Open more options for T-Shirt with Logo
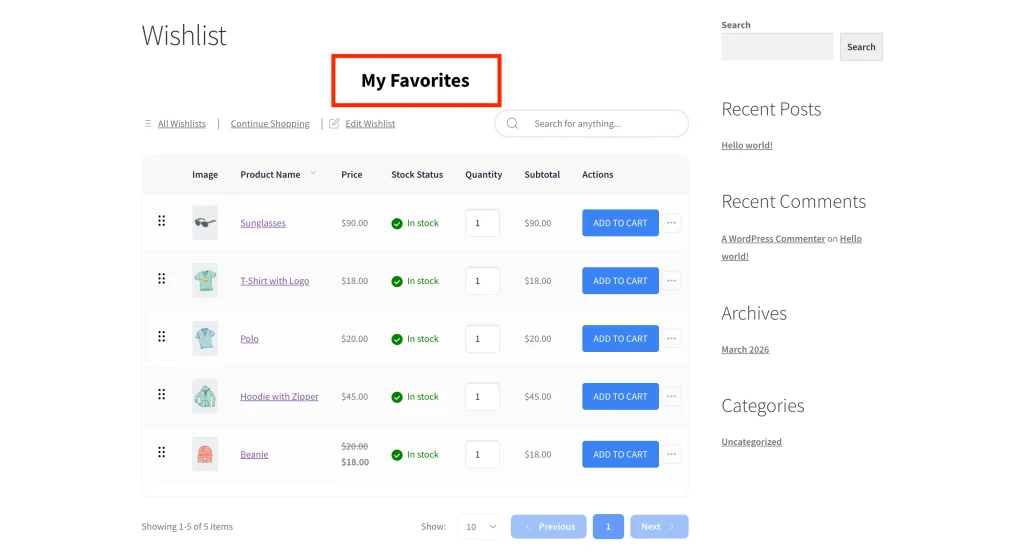The image size is (1024, 559). [671, 281]
